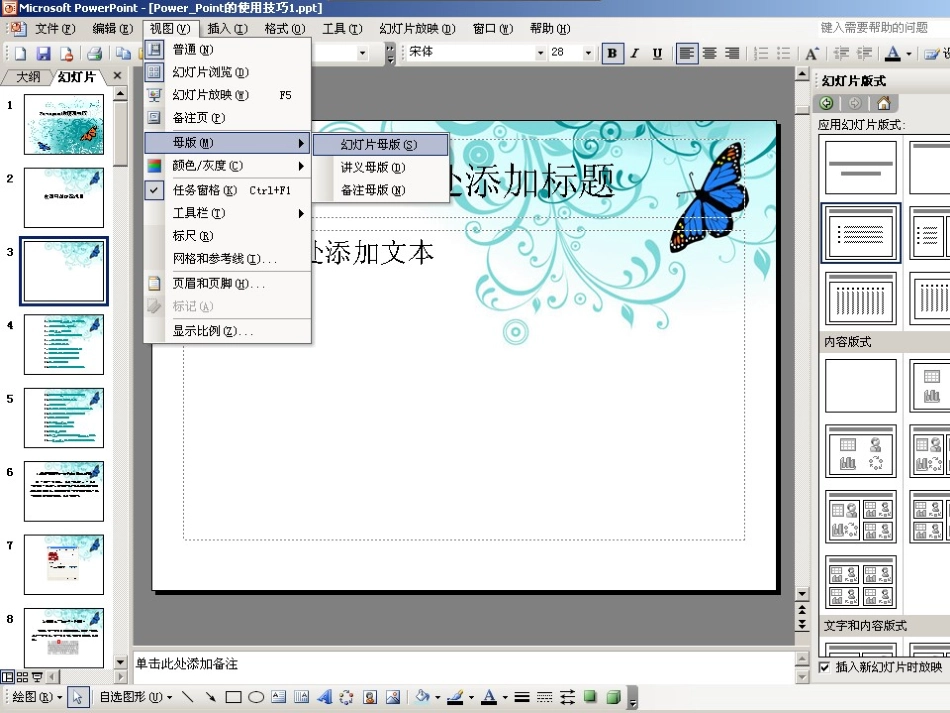950x713 pixels.
Task: Select slide 1 thumbnail
Action: tap(64, 124)
